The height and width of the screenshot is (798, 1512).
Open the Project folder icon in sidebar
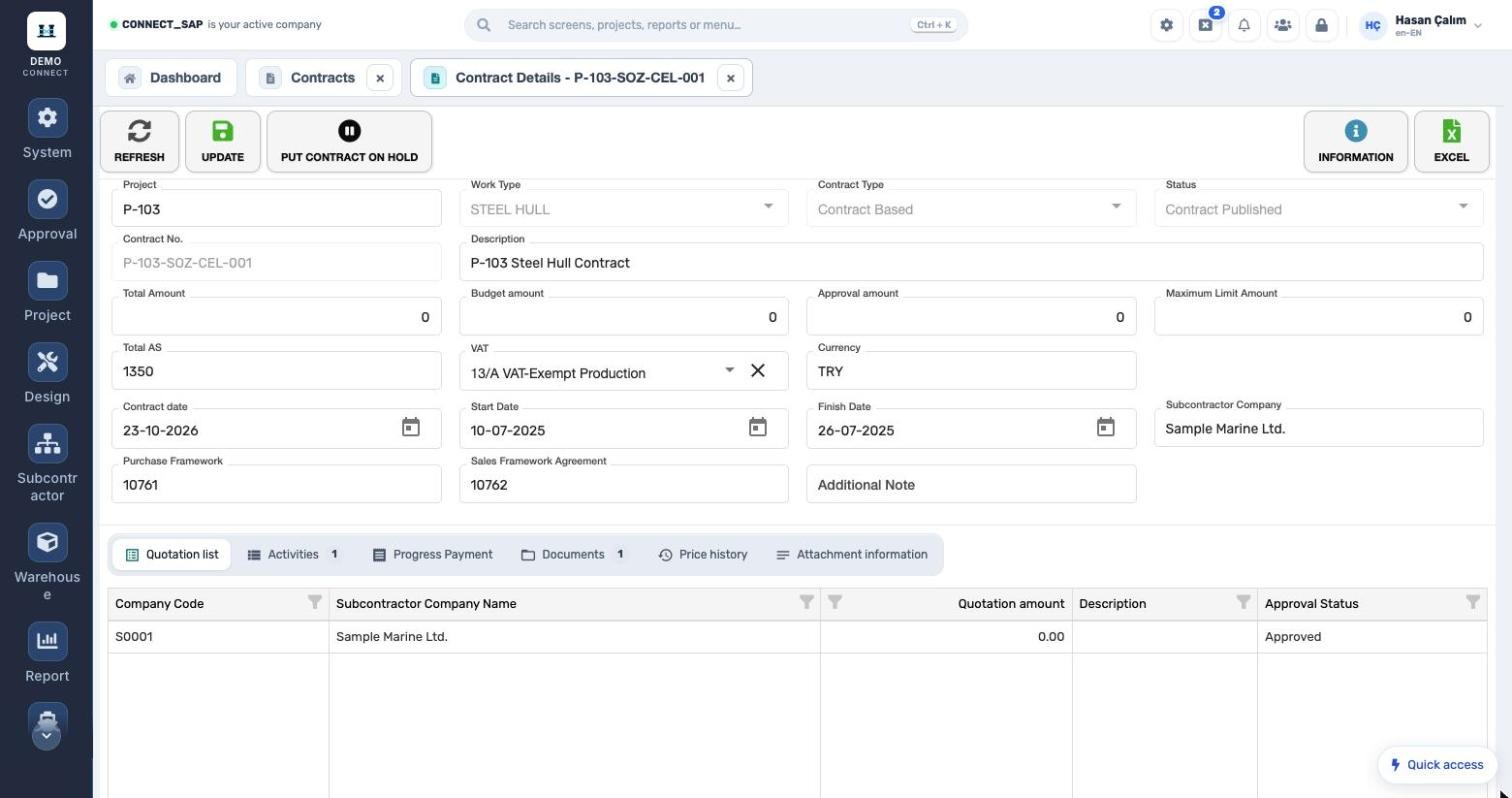[x=47, y=281]
